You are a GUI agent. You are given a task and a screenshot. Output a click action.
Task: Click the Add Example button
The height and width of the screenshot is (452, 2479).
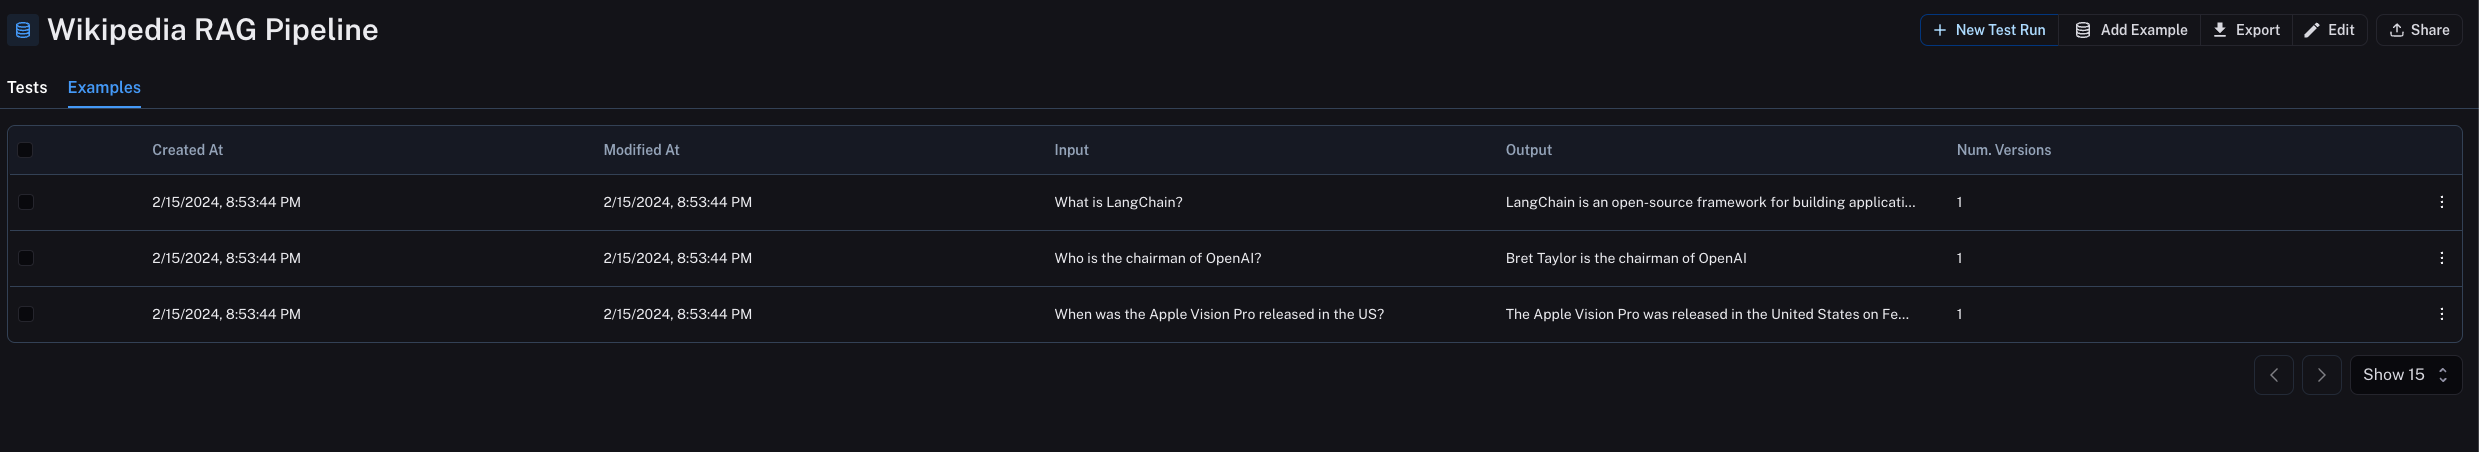[2130, 30]
